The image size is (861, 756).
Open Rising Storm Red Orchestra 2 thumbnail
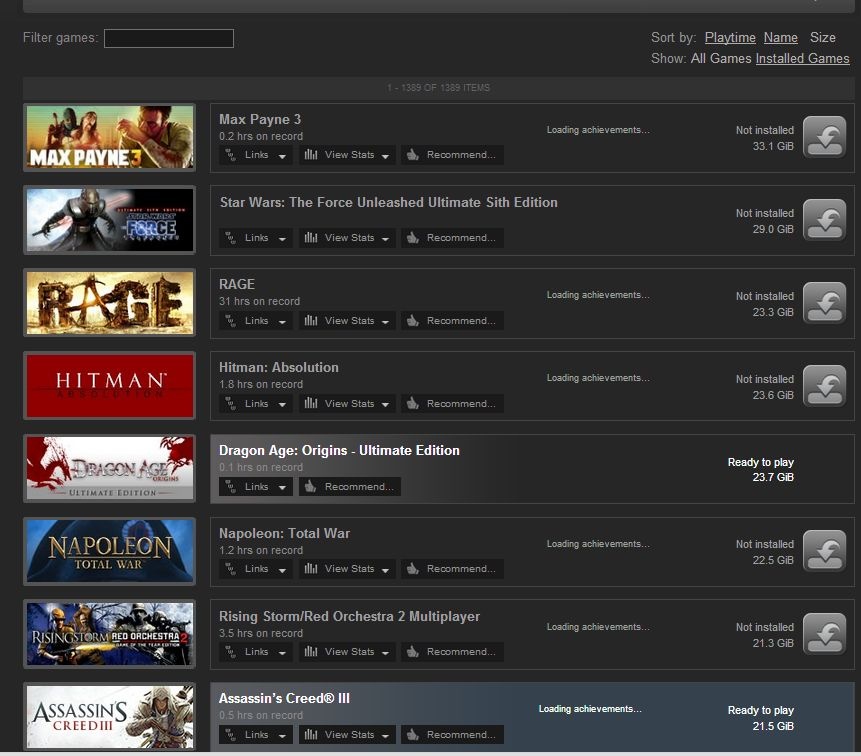coord(110,634)
